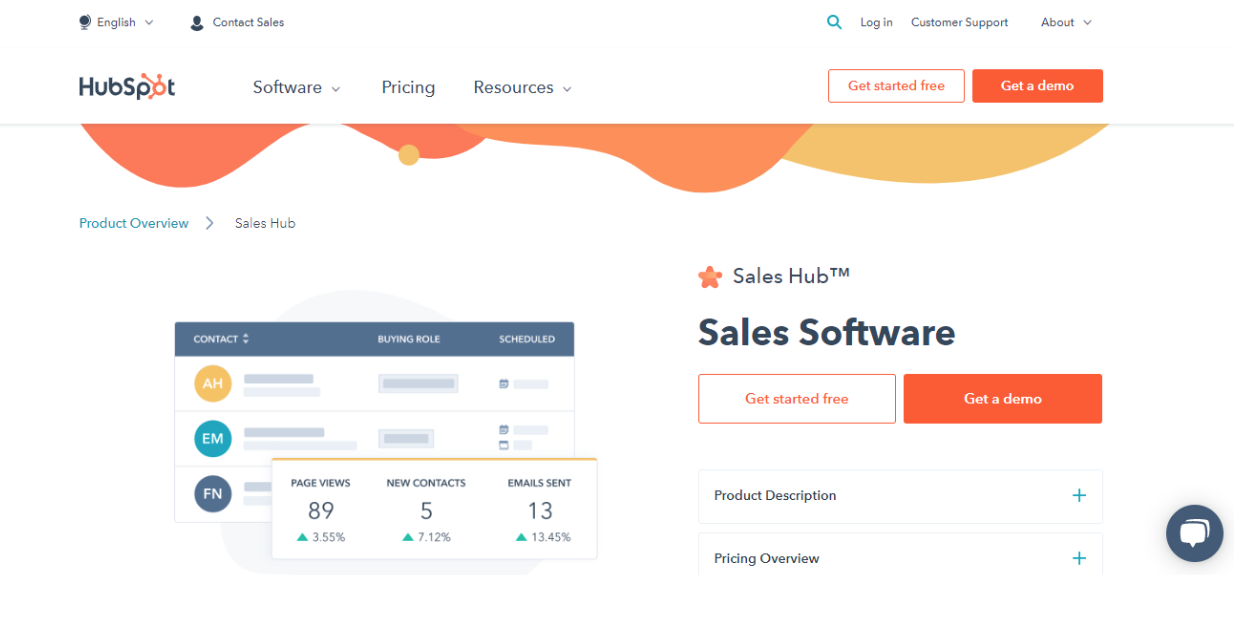Click Get started free below Sales Software

(797, 399)
